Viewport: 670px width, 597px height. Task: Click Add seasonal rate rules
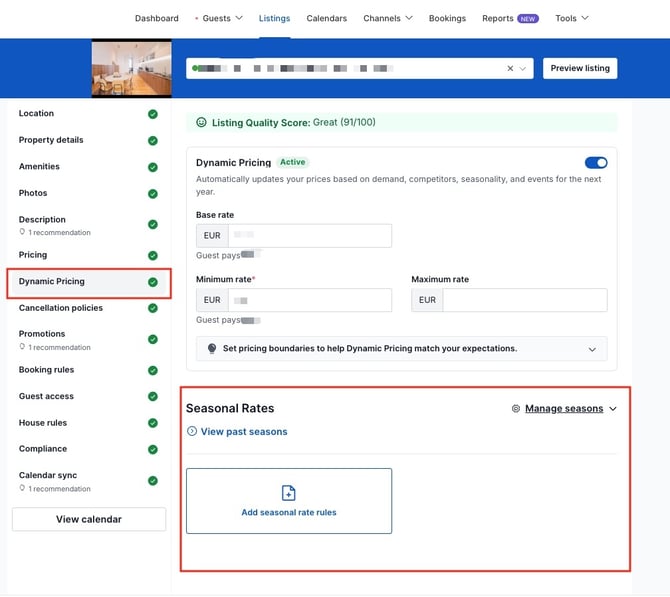(289, 501)
